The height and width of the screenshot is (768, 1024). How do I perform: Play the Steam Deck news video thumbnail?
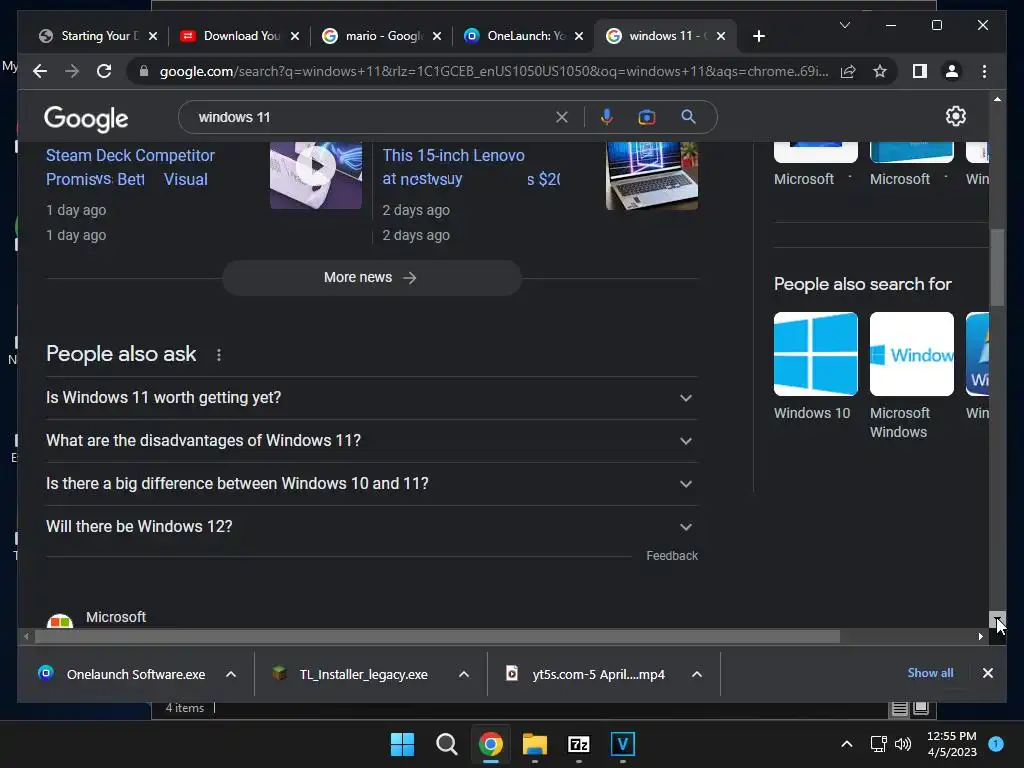pyautogui.click(x=316, y=175)
